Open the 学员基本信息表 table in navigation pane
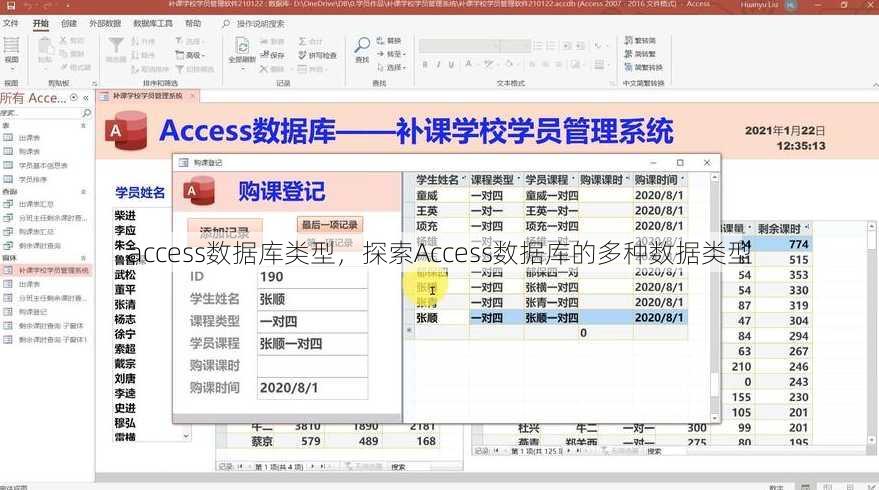The width and height of the screenshot is (879, 490). 43,165
